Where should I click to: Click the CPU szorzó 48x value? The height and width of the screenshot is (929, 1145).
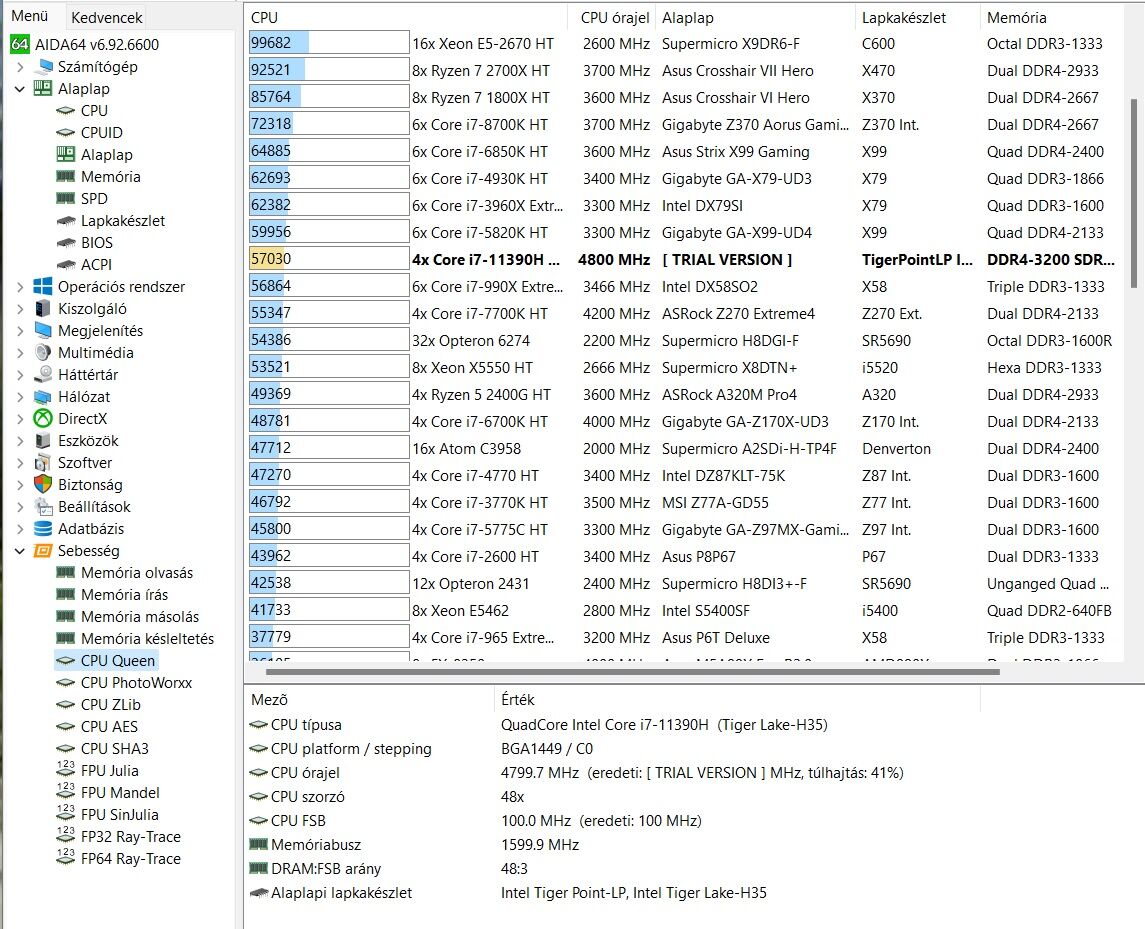(x=513, y=796)
